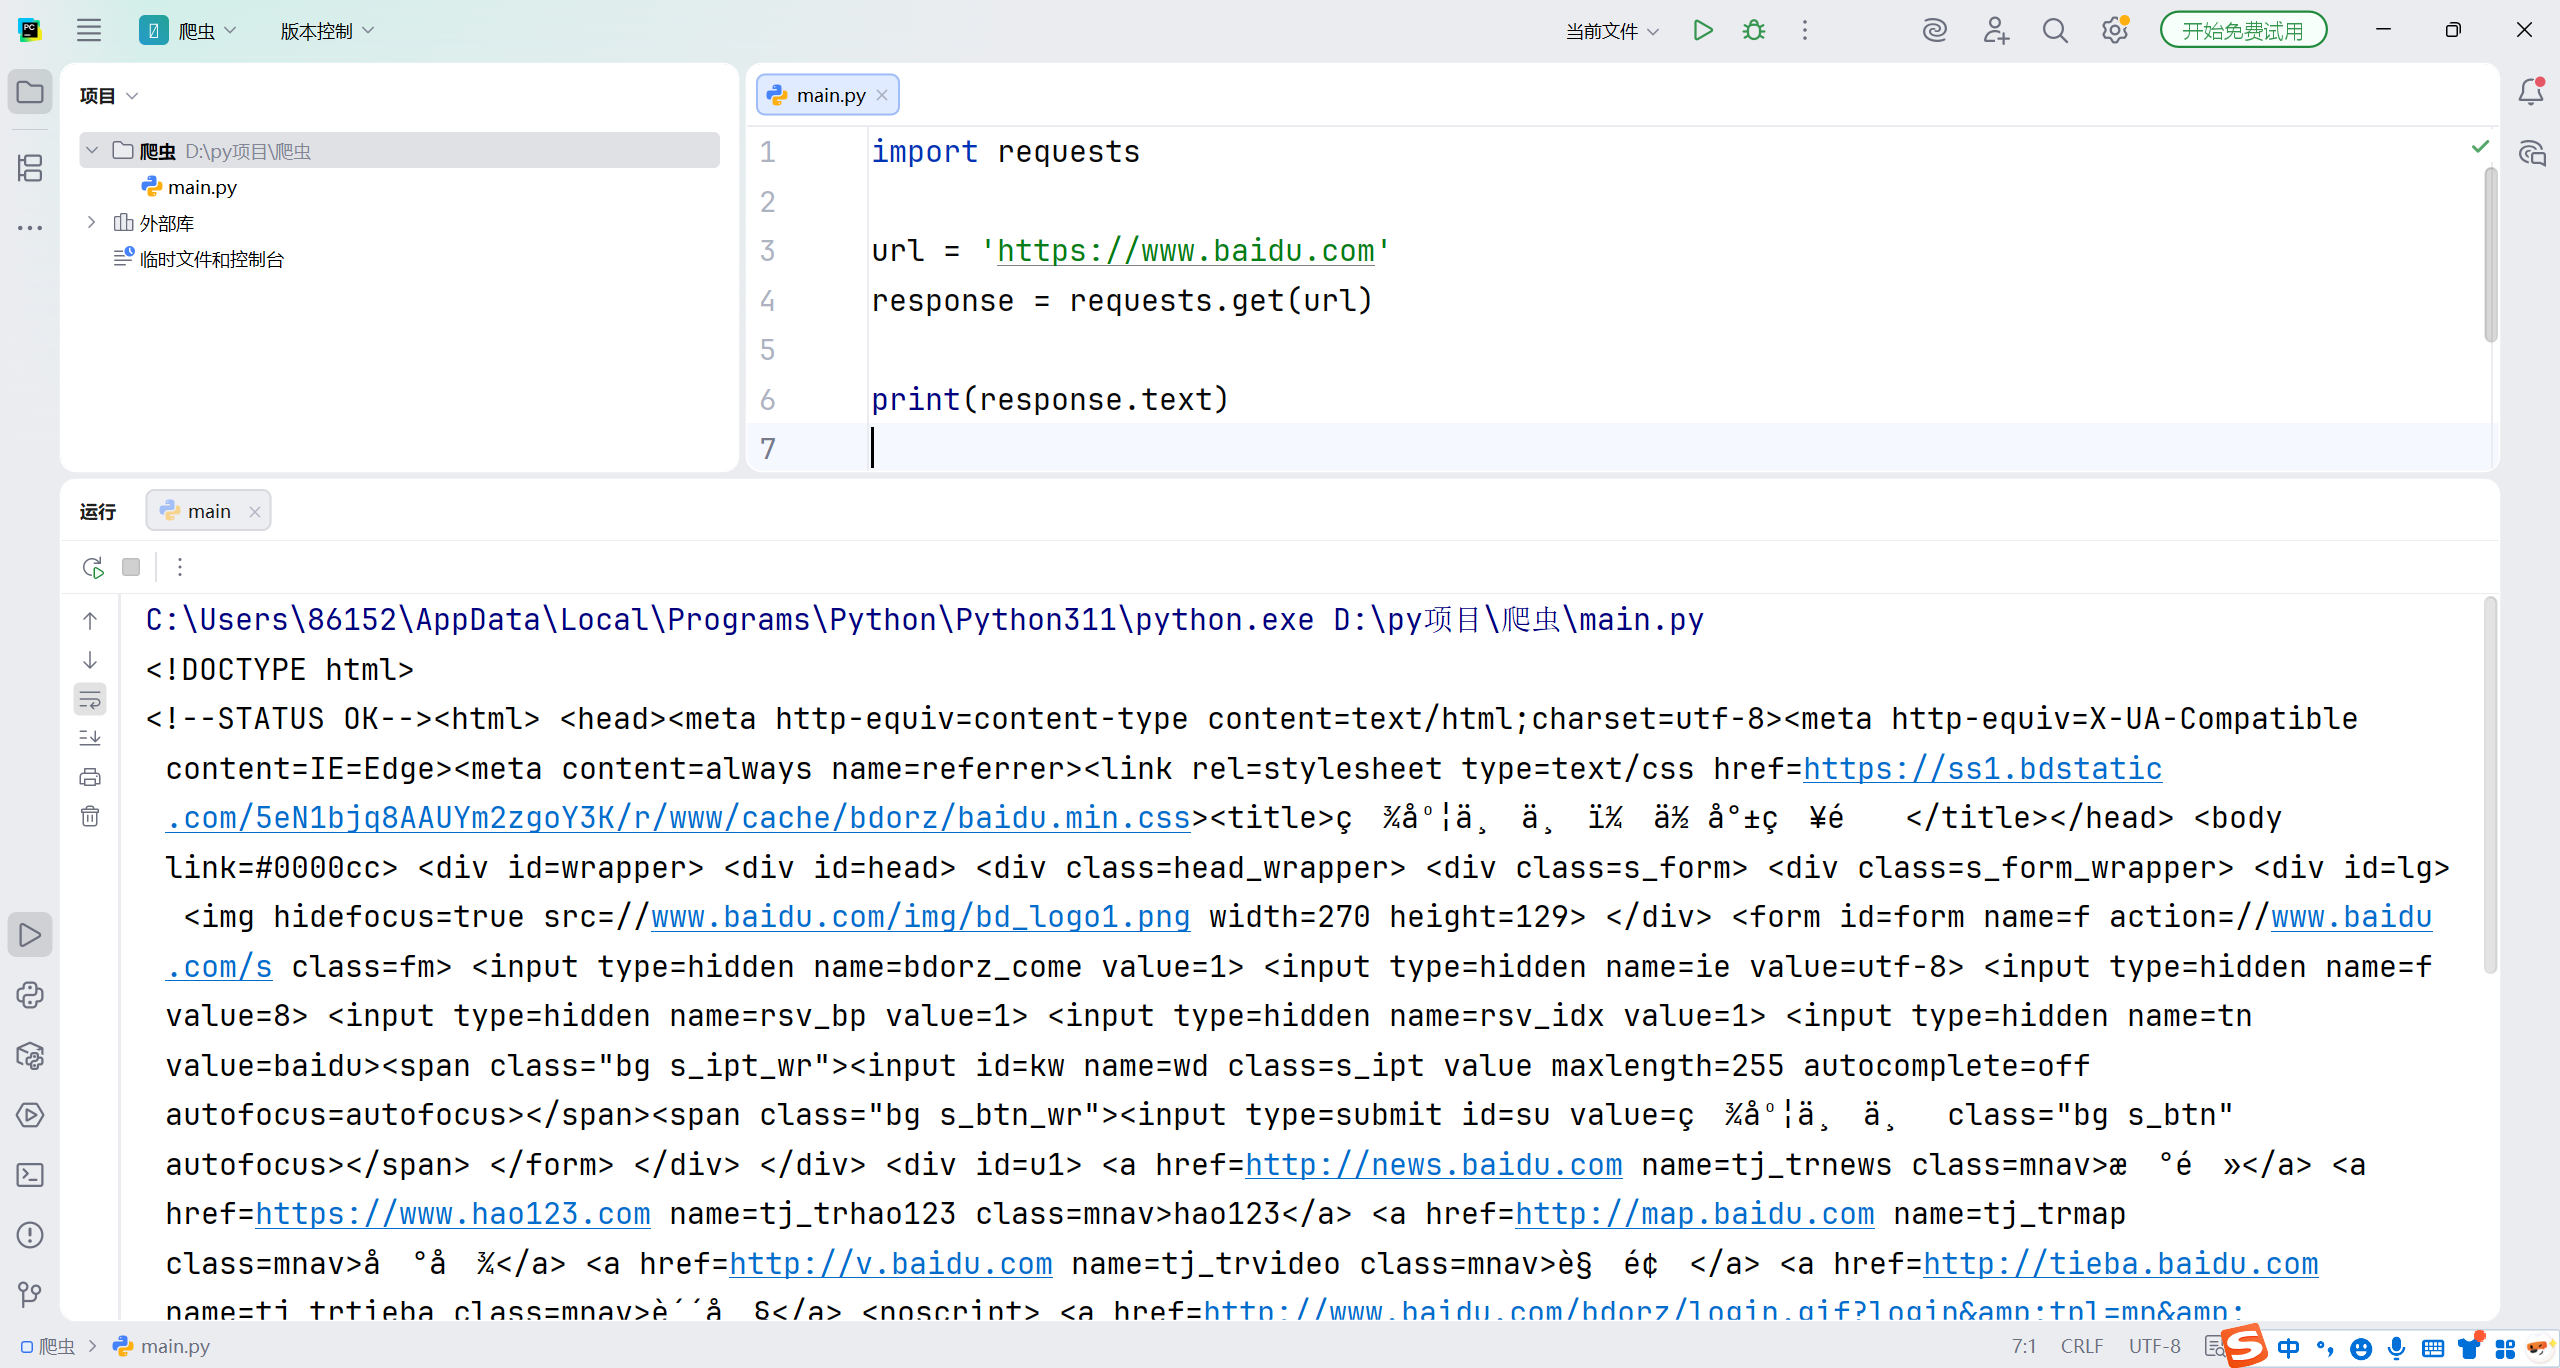Open the Structure tool window

30,168
